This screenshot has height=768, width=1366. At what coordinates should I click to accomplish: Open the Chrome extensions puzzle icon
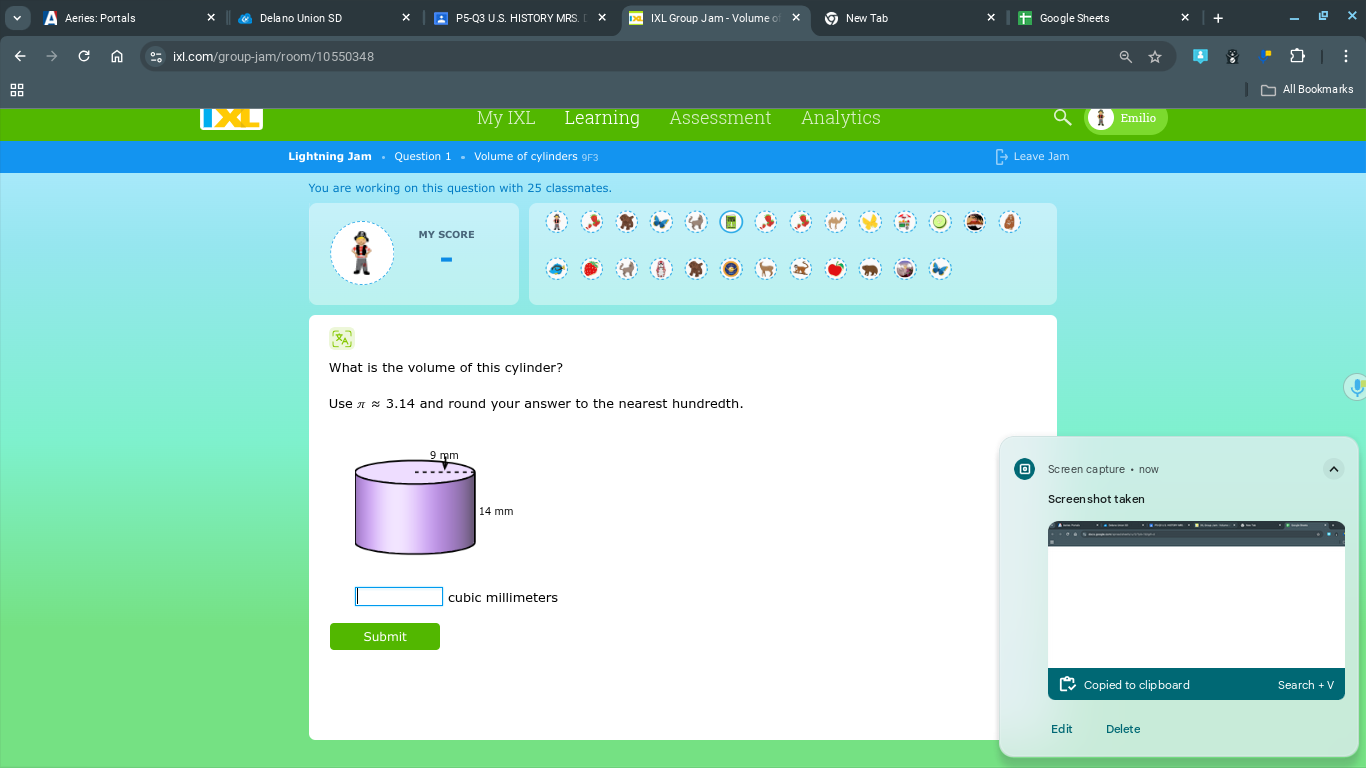click(x=1297, y=57)
